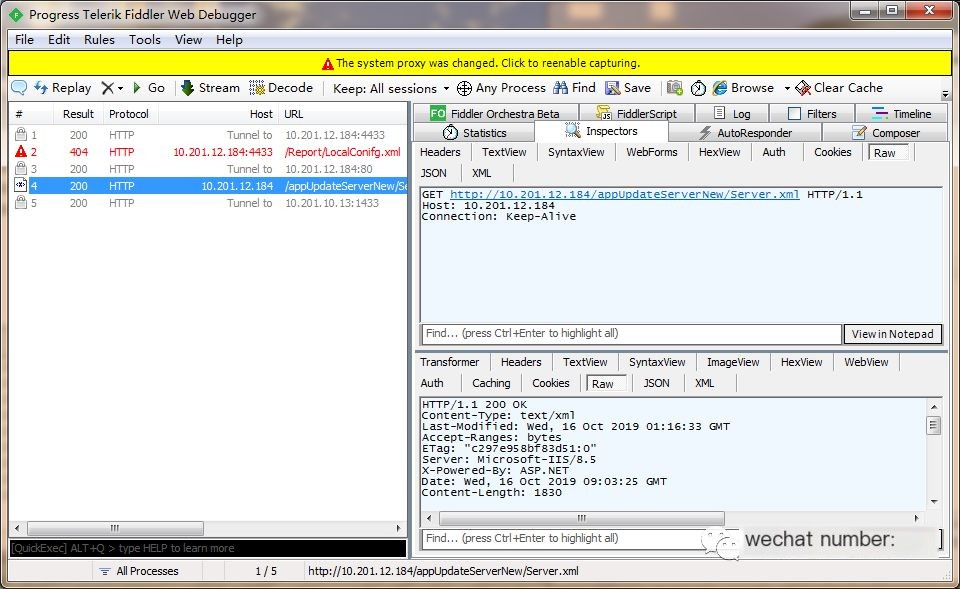
Task: Select the WebForms request inspector tab
Action: 651,152
